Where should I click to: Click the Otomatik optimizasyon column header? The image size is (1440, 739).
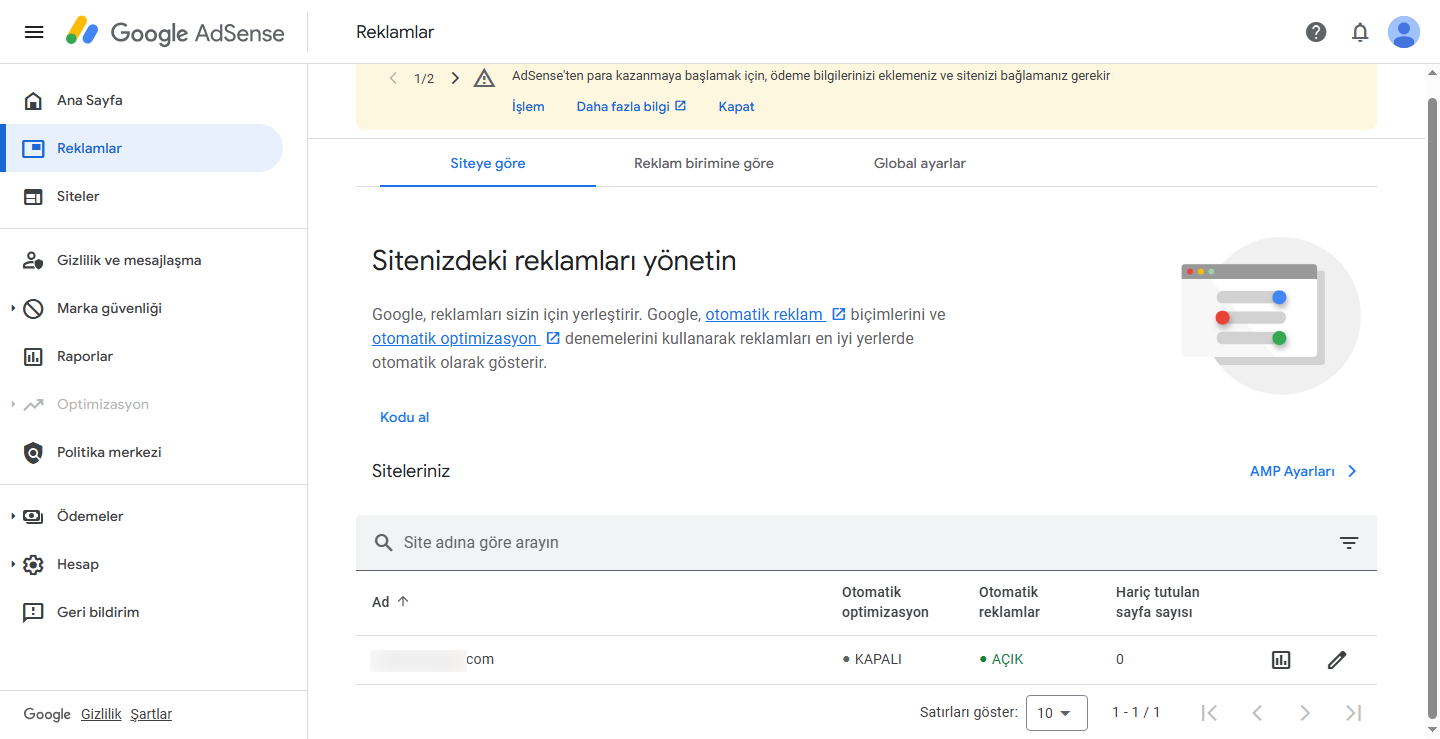[885, 602]
